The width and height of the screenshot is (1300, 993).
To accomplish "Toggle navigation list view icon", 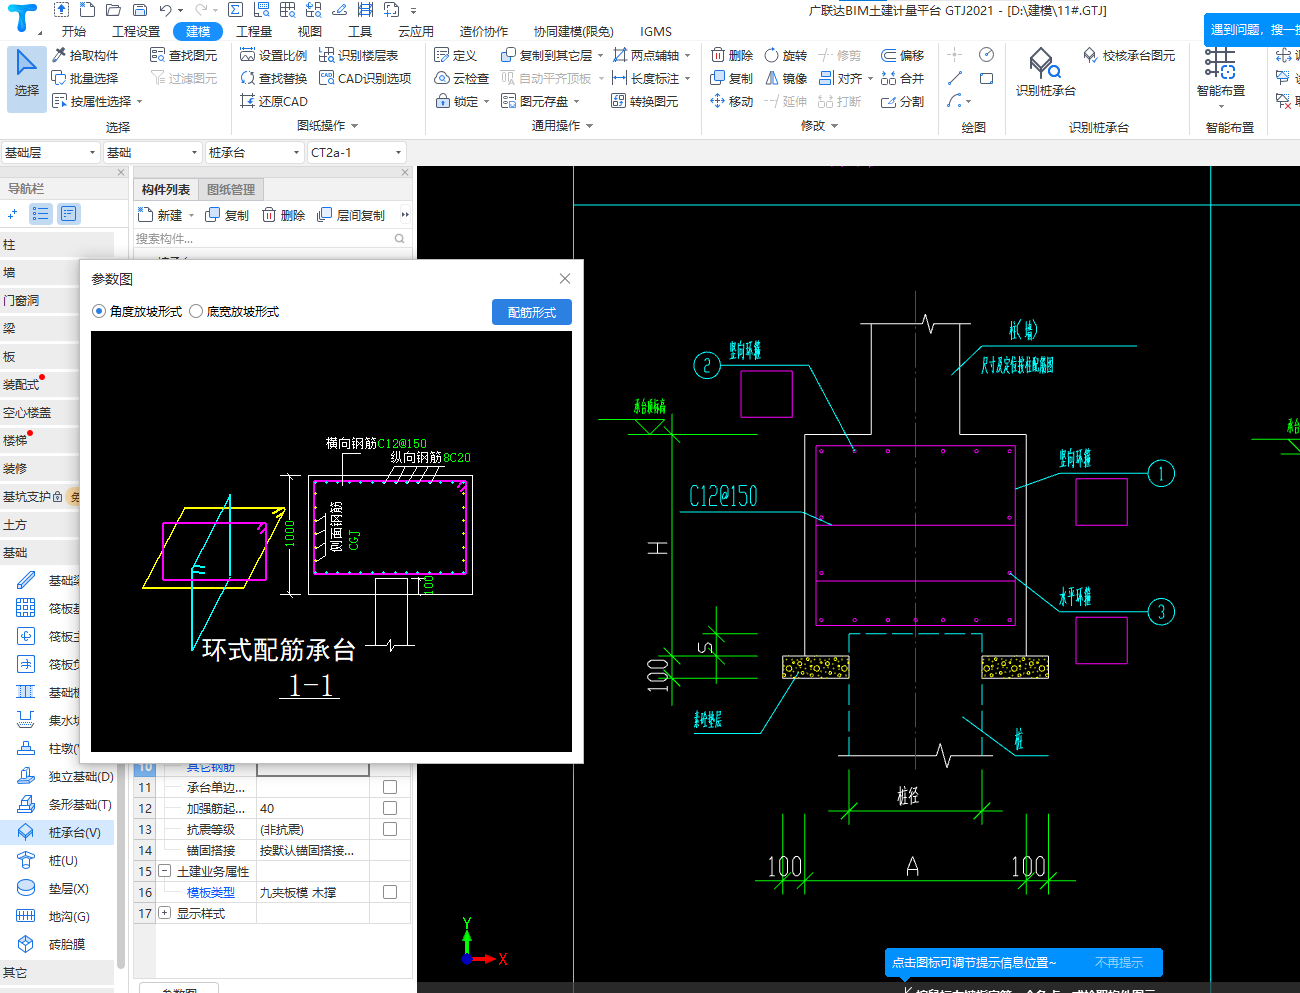I will tap(41, 213).
